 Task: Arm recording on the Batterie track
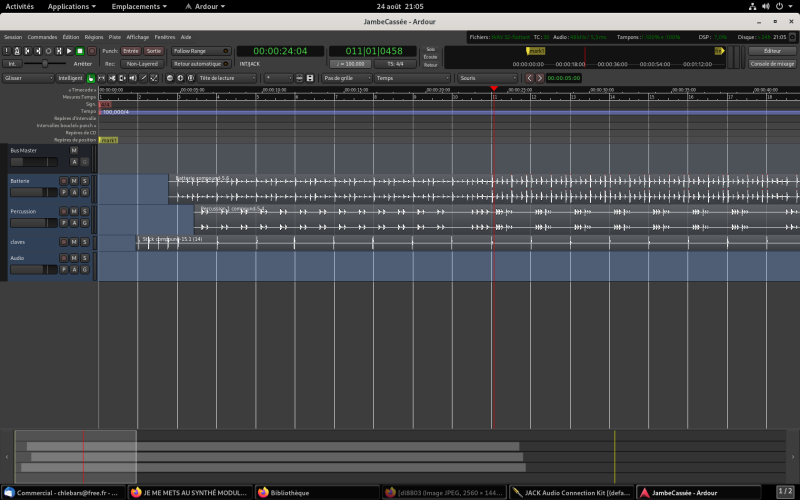(x=63, y=181)
